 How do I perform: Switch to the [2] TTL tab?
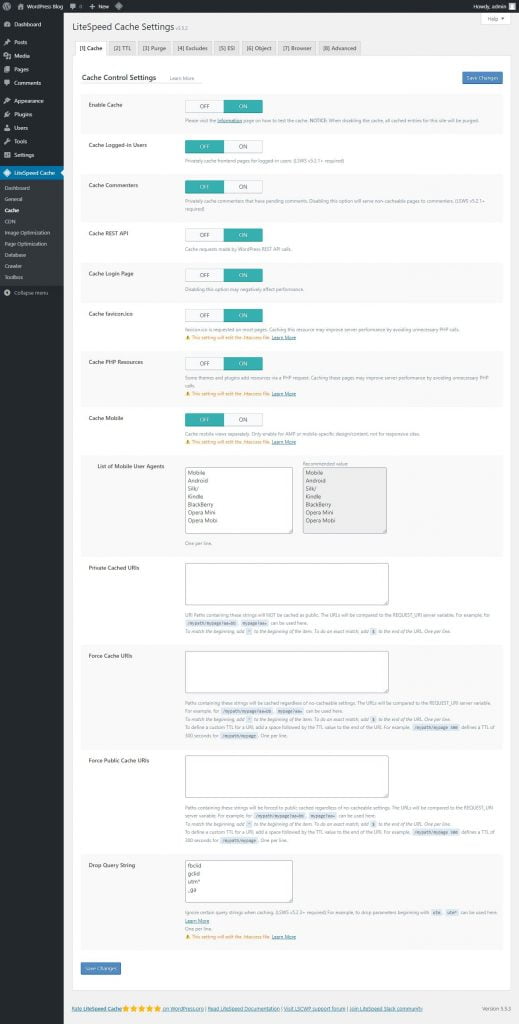pos(122,48)
